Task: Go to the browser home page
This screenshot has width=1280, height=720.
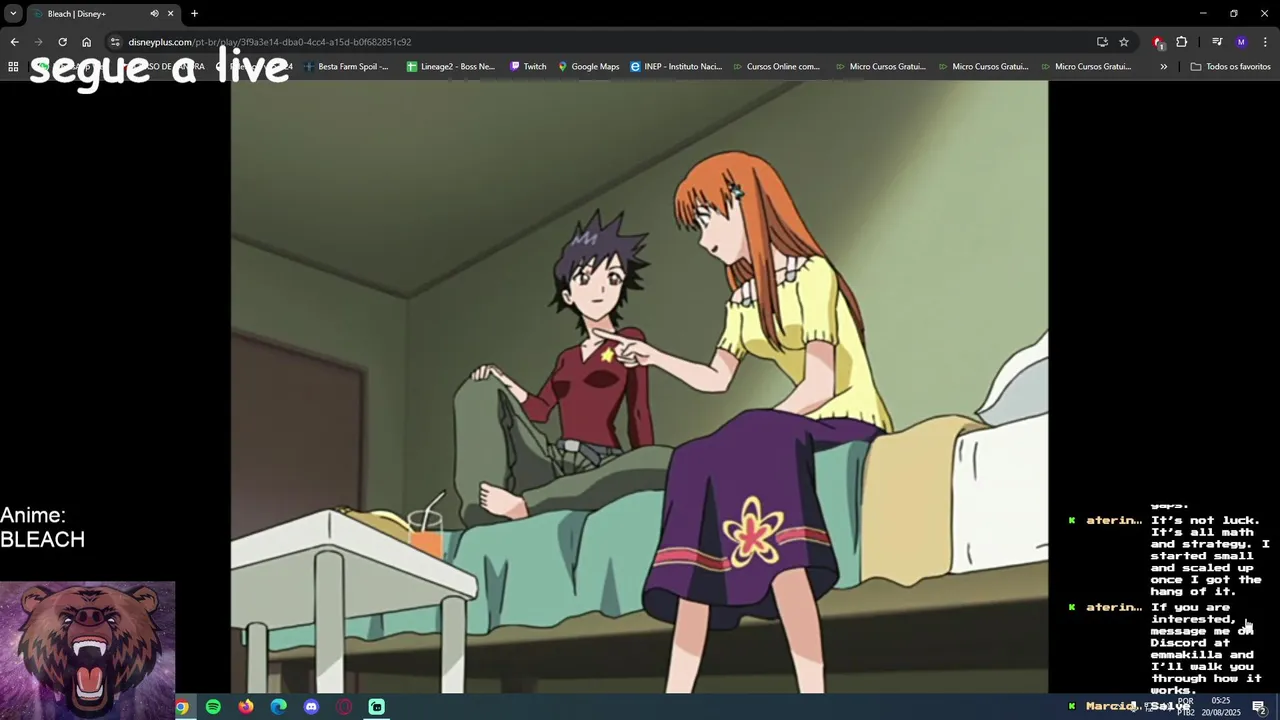Action: click(x=86, y=42)
